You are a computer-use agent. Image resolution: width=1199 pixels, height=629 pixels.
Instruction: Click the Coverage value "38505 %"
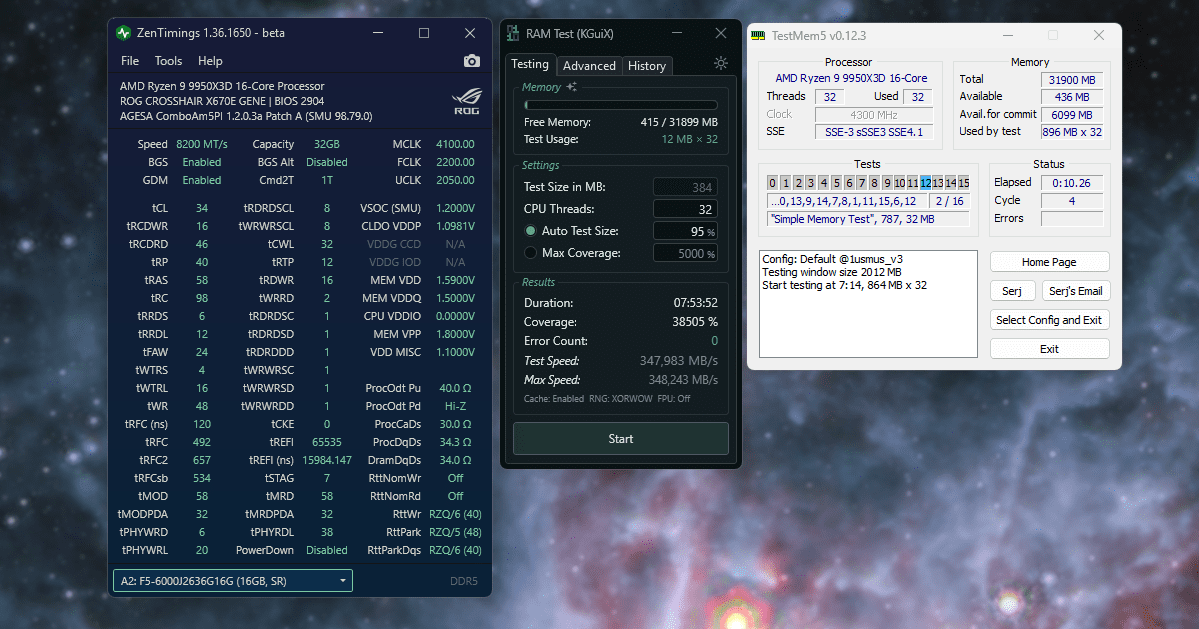(695, 322)
